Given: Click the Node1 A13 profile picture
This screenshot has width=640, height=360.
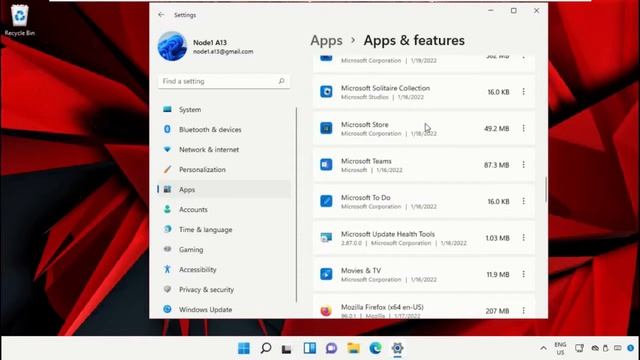Looking at the screenshot, I should tap(172, 46).
